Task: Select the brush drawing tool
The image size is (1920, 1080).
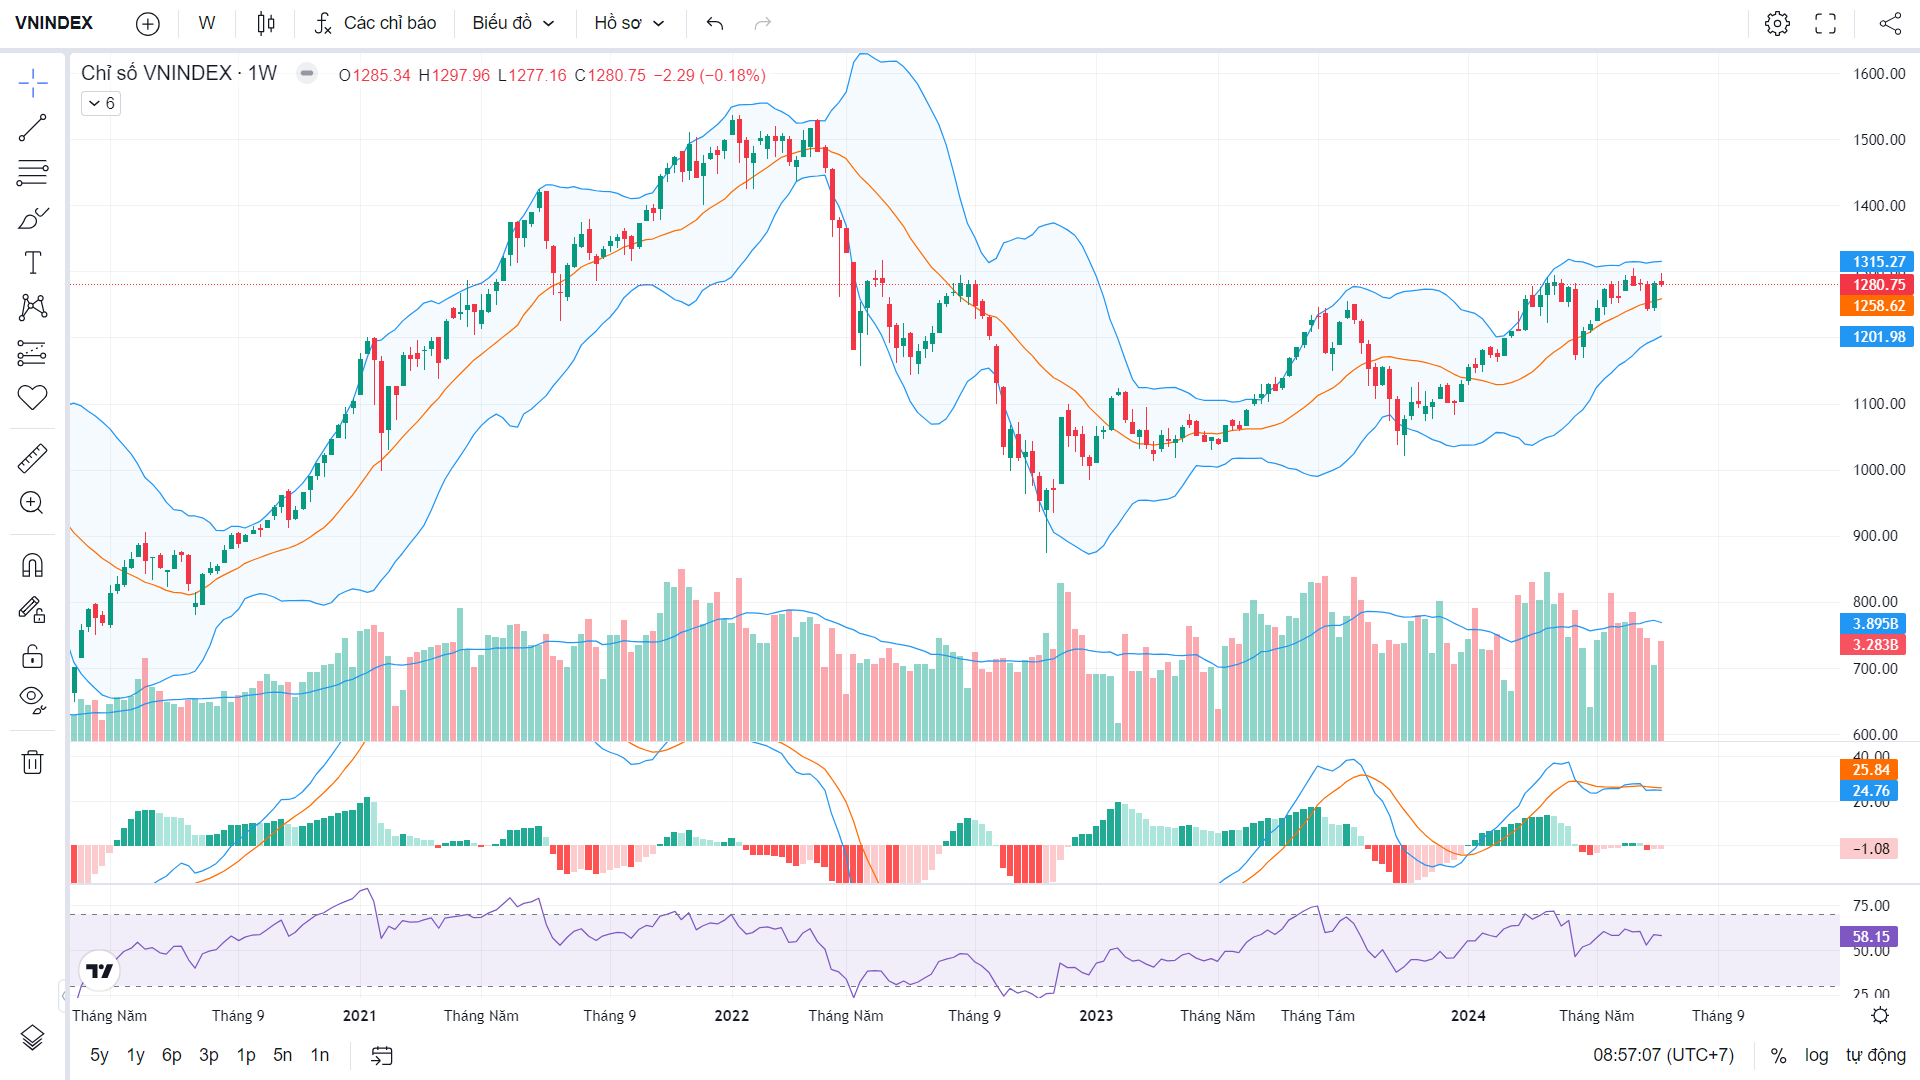Action: [33, 218]
